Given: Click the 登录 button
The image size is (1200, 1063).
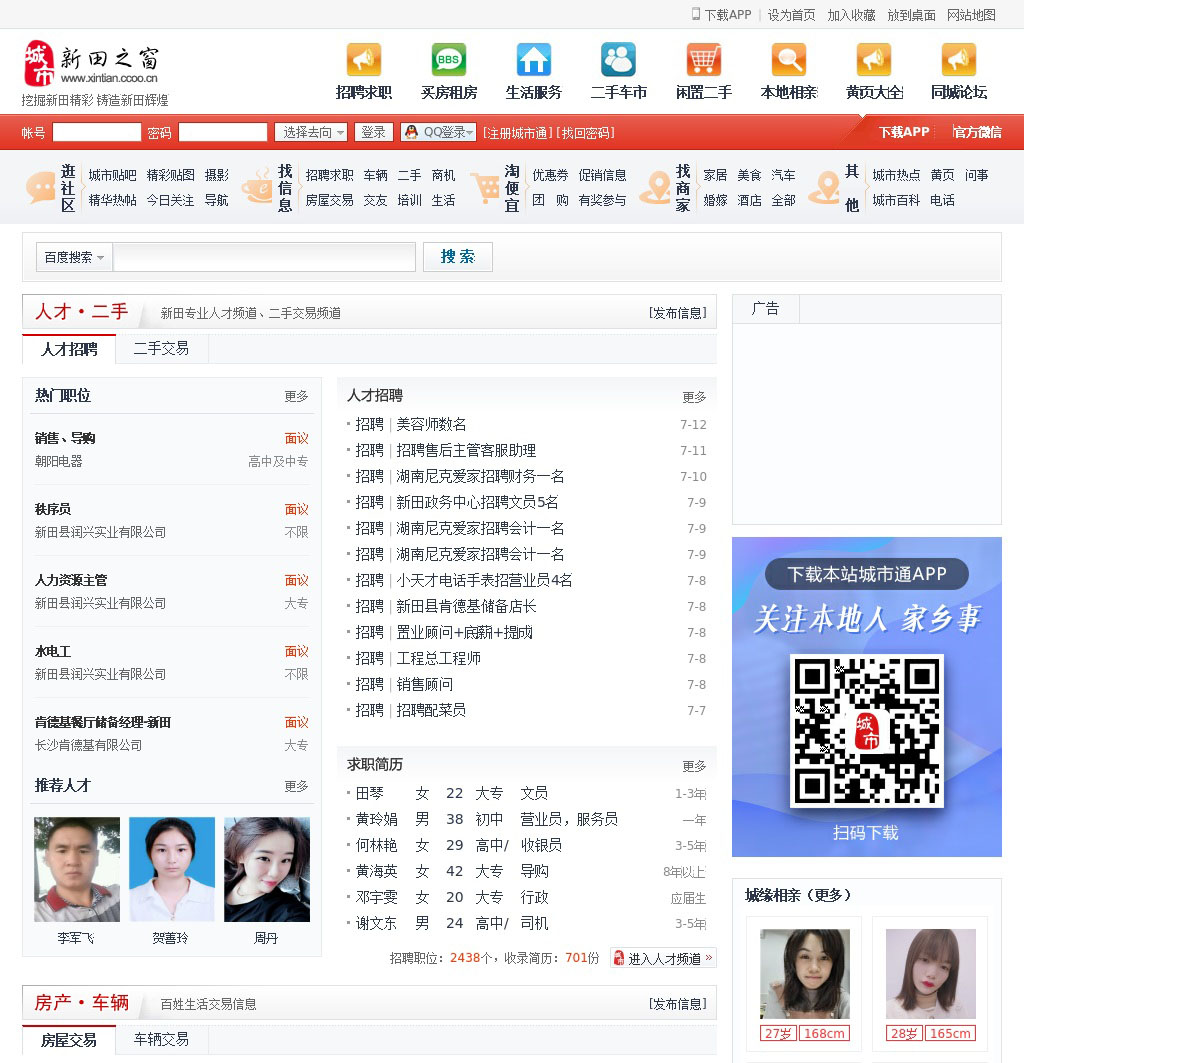Looking at the screenshot, I should click(x=373, y=132).
